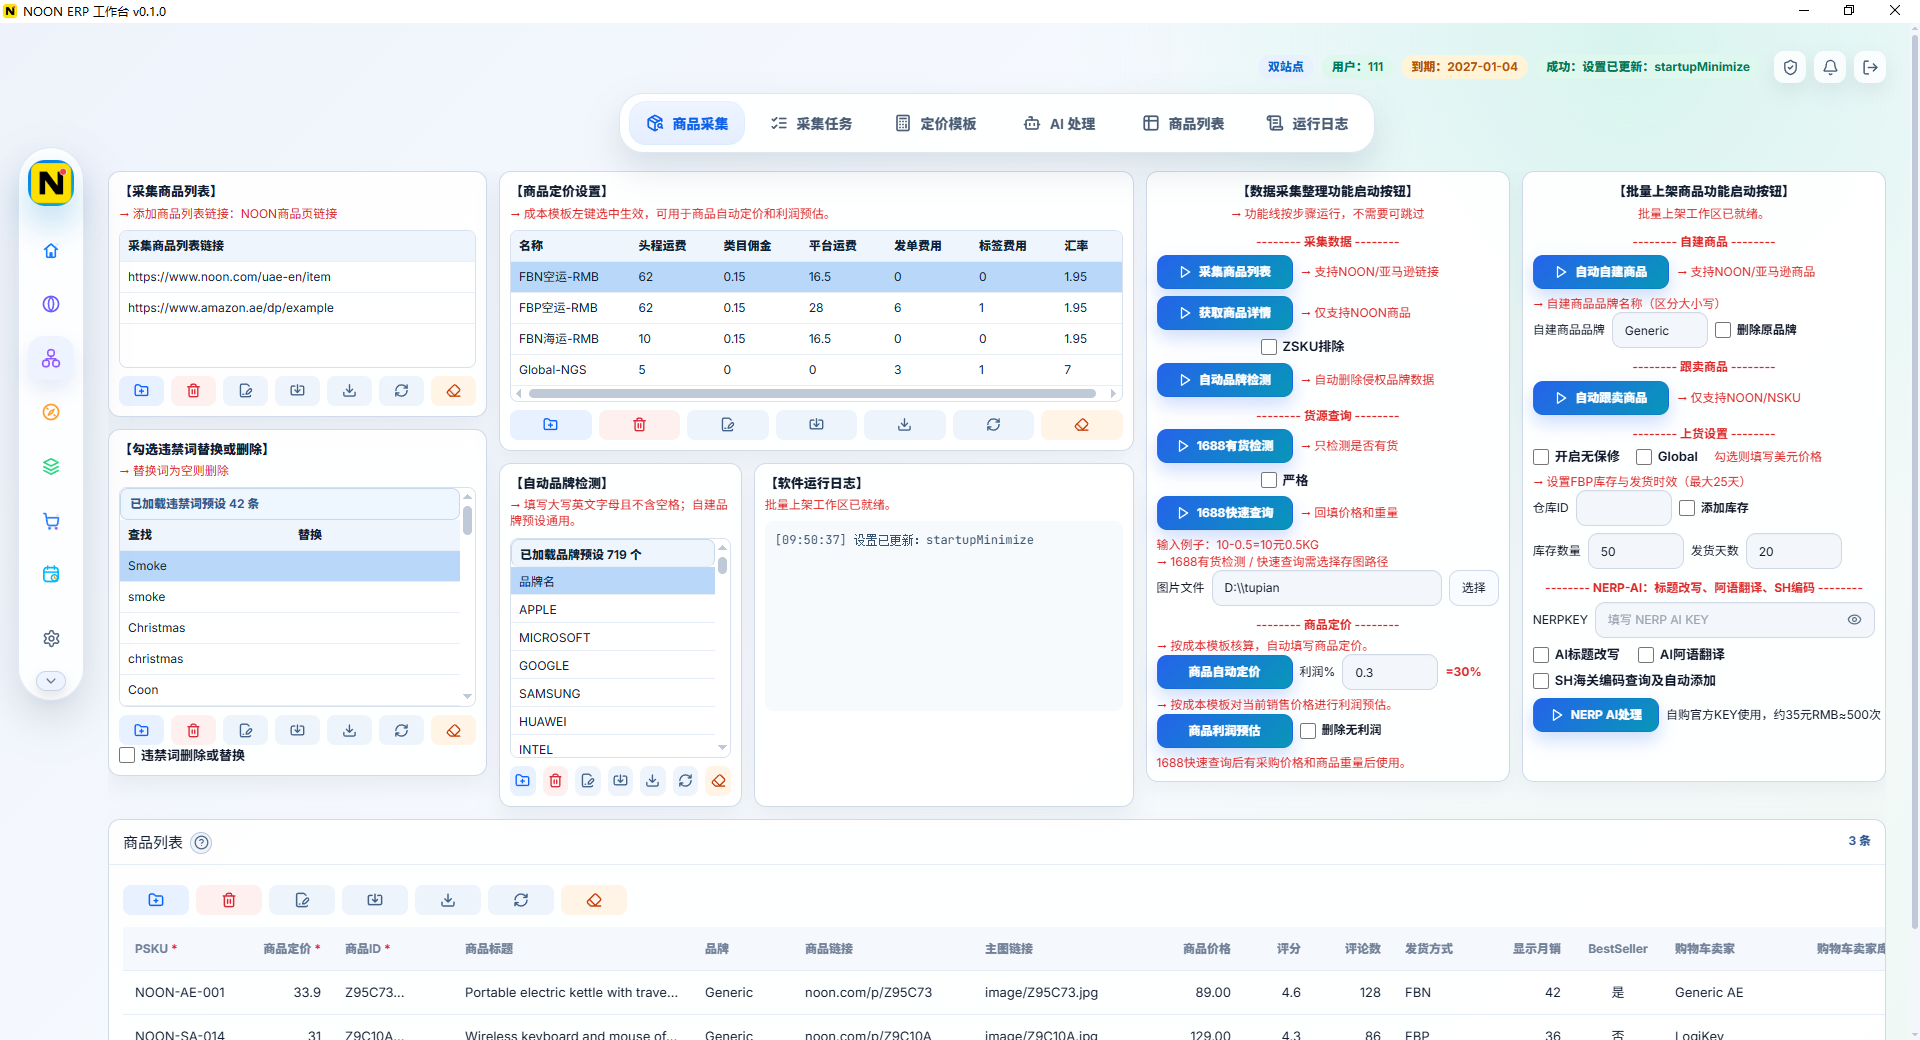Click the 选择 image folder button
Viewport: 1920px width, 1040px height.
coord(1474,588)
